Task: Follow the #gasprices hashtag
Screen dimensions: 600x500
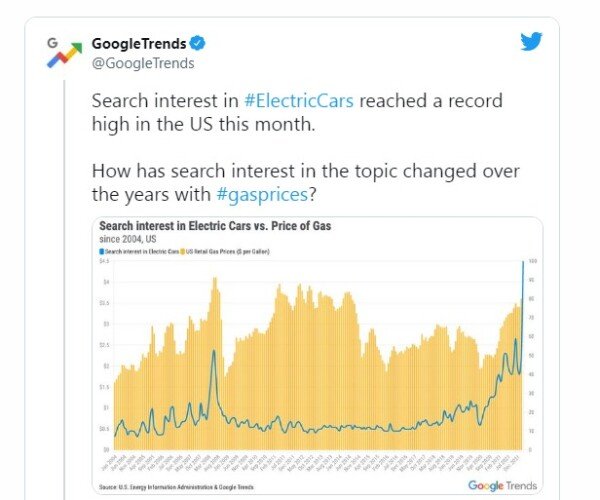Action: 262,194
